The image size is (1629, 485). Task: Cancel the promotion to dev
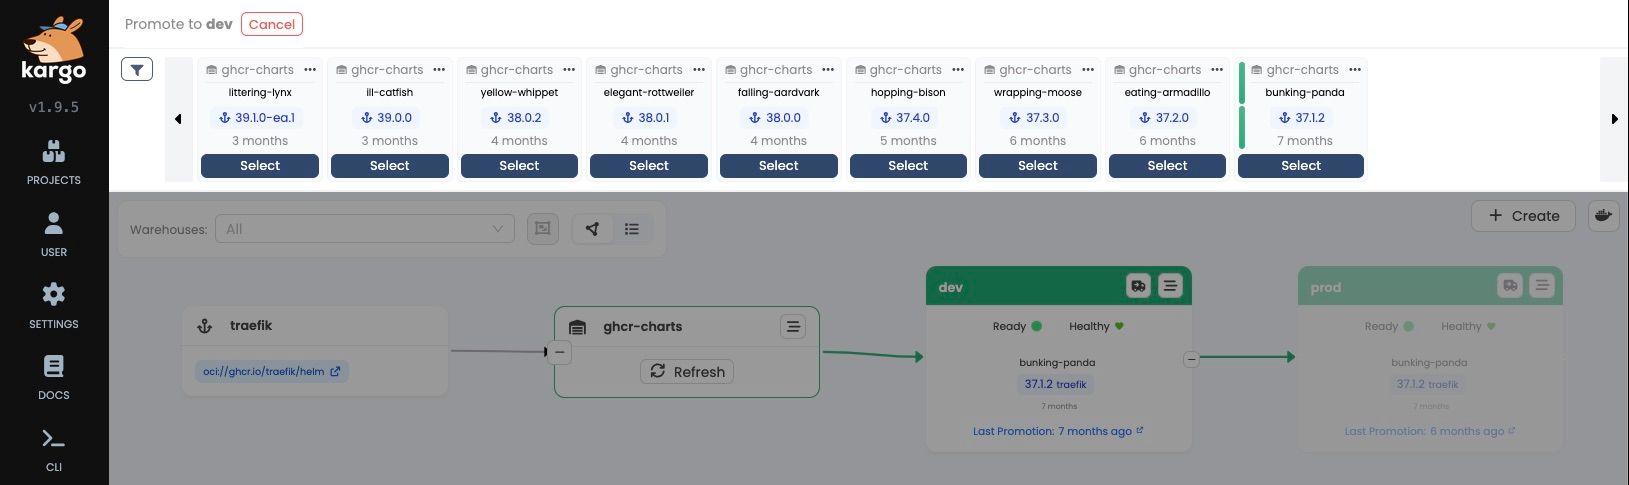(271, 24)
